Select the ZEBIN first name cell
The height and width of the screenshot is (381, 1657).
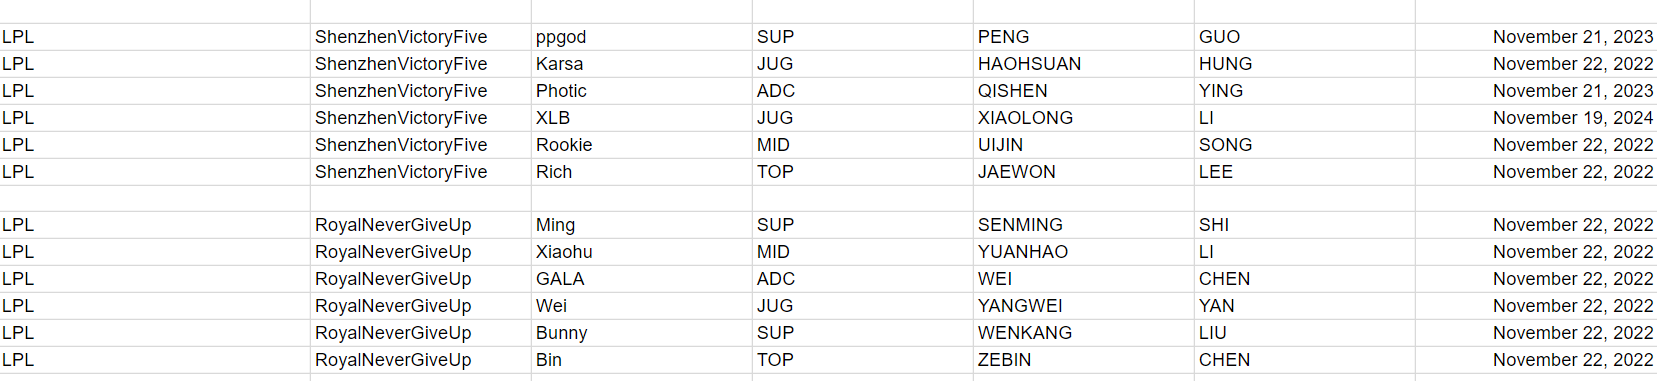click(1083, 360)
